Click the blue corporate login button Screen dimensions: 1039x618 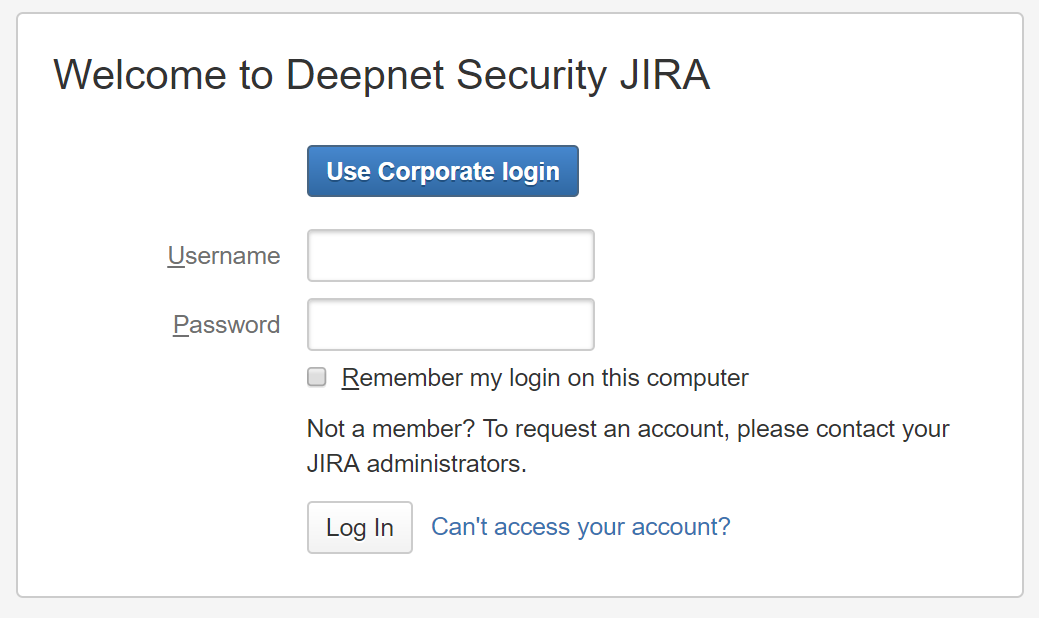[x=442, y=171]
